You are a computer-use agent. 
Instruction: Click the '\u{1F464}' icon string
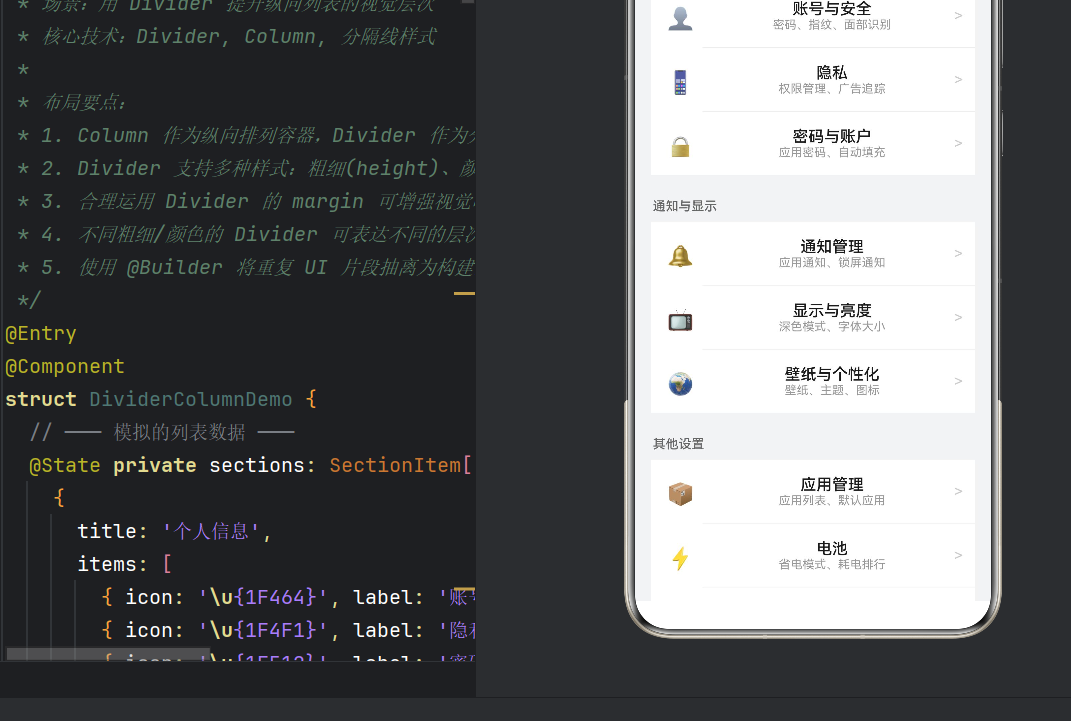tap(263, 597)
